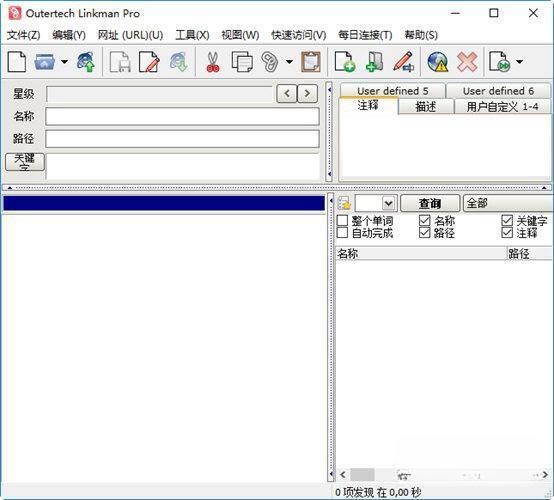Click in the 路径 input field
The image size is (554, 500).
(182, 139)
